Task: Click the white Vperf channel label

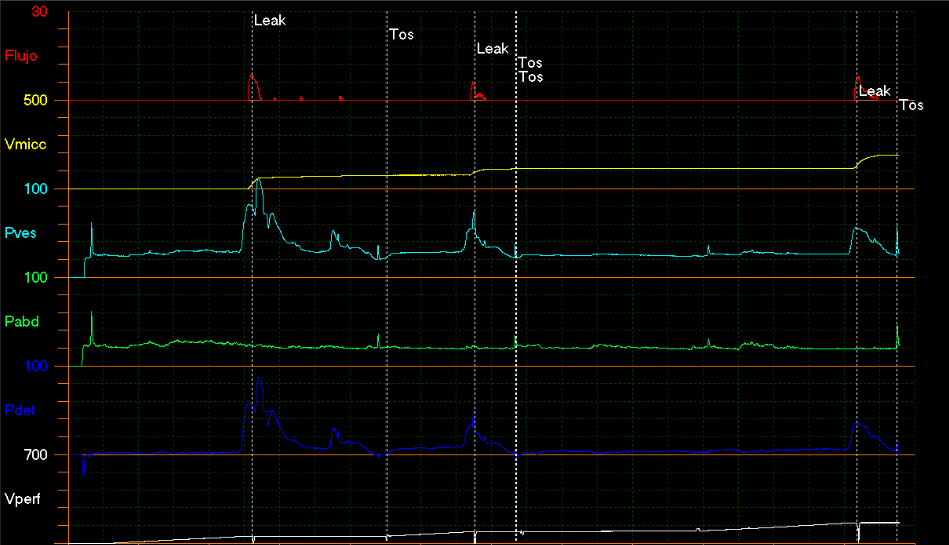Action: pos(23,498)
